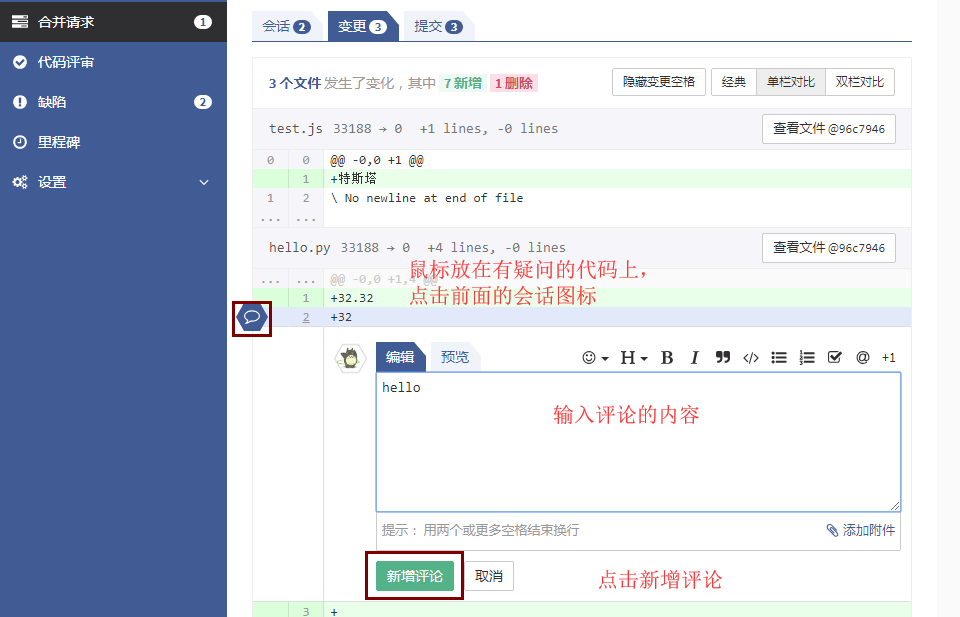Image resolution: width=960 pixels, height=617 pixels.
Task: Click 查看文件 for test.js
Action: click(828, 129)
